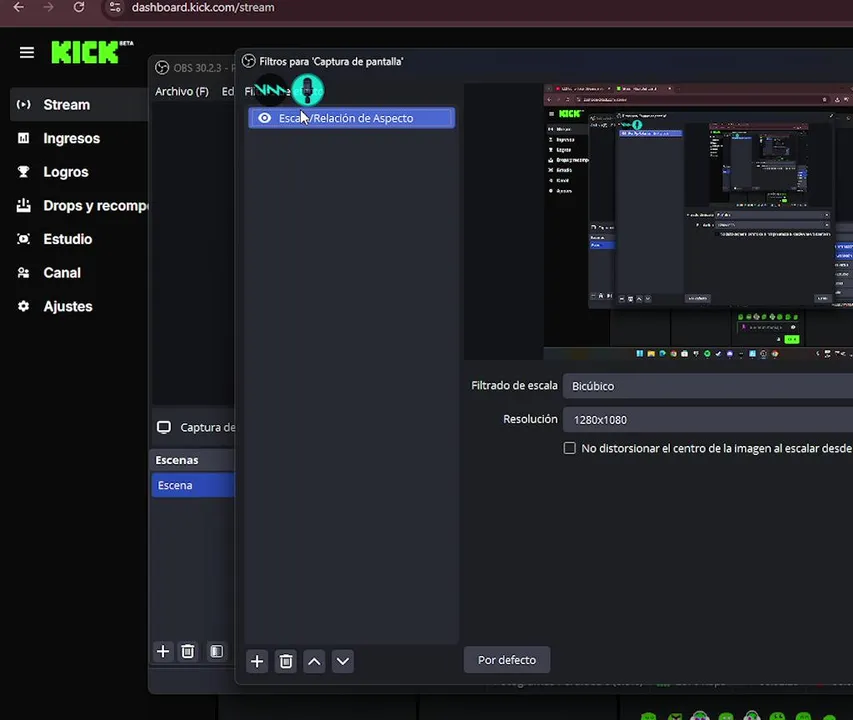Select the Escala/Relación de Aspecto filter
The image size is (853, 720).
(351, 118)
